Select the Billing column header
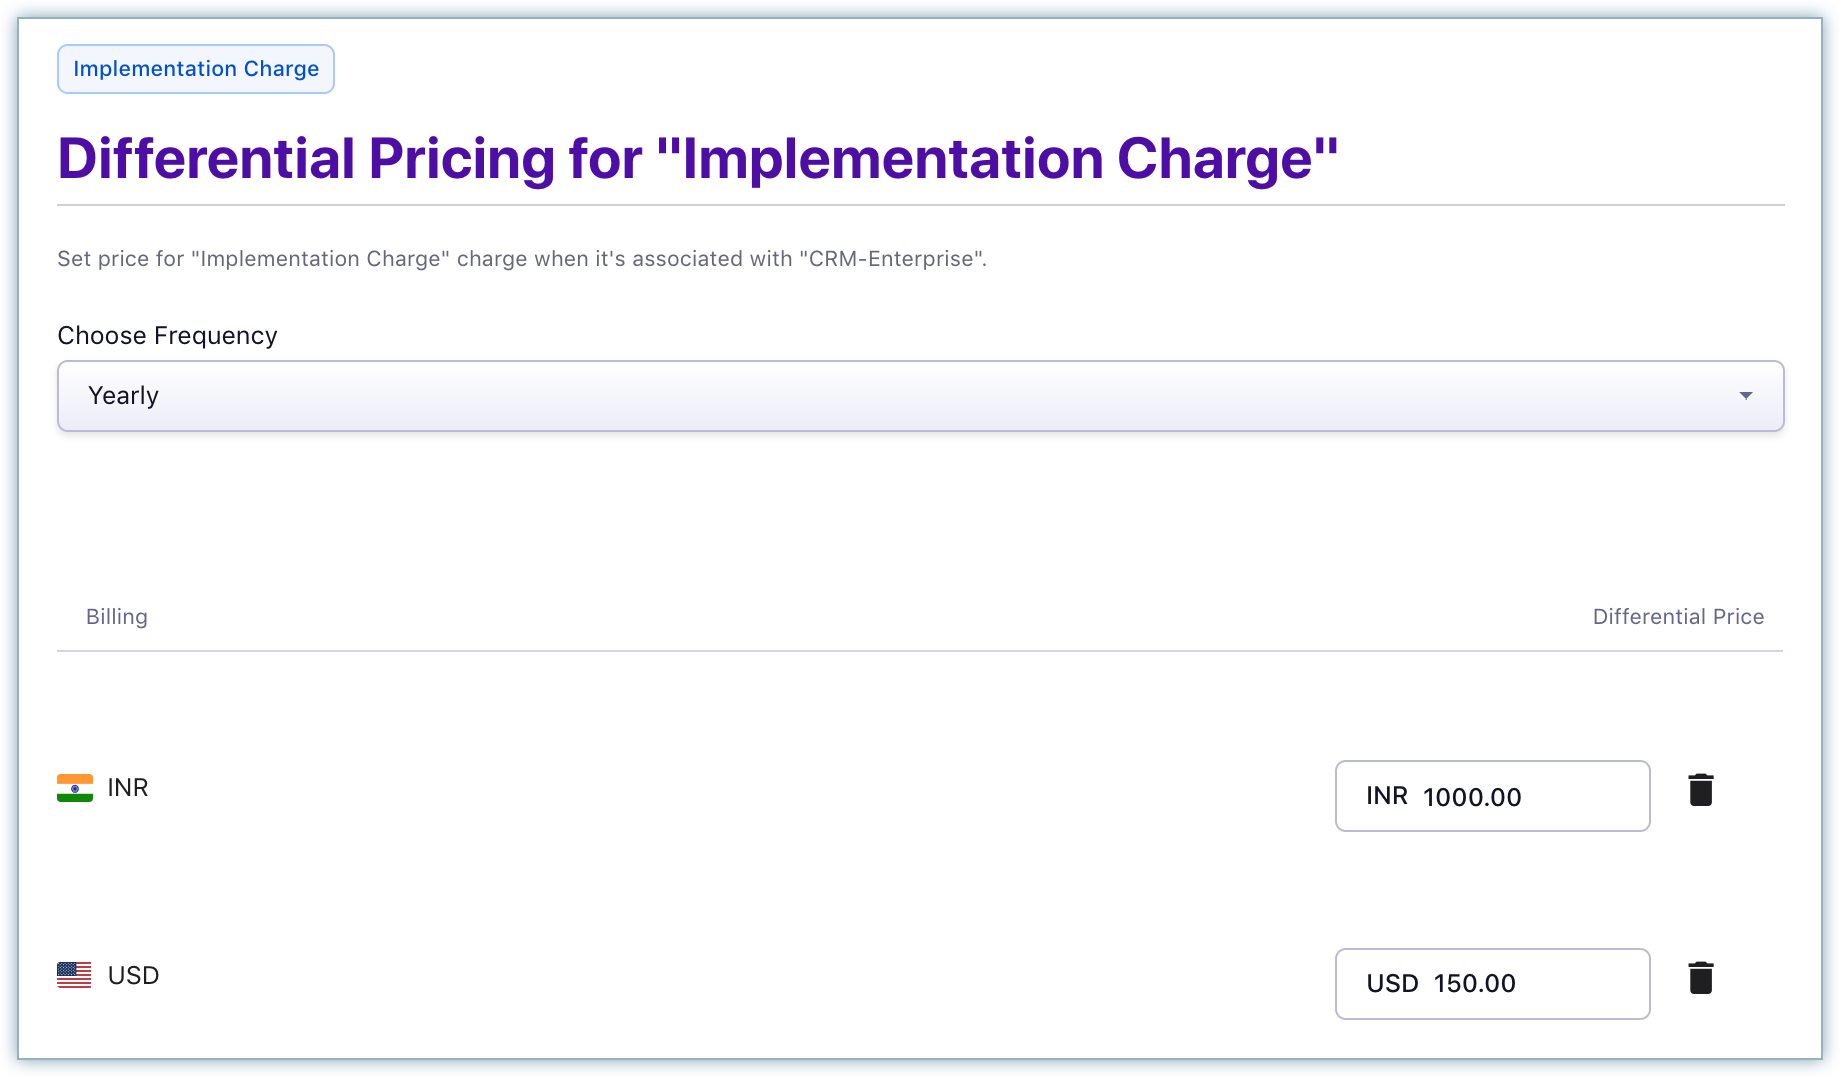This screenshot has height=1077, width=1840. point(116,616)
